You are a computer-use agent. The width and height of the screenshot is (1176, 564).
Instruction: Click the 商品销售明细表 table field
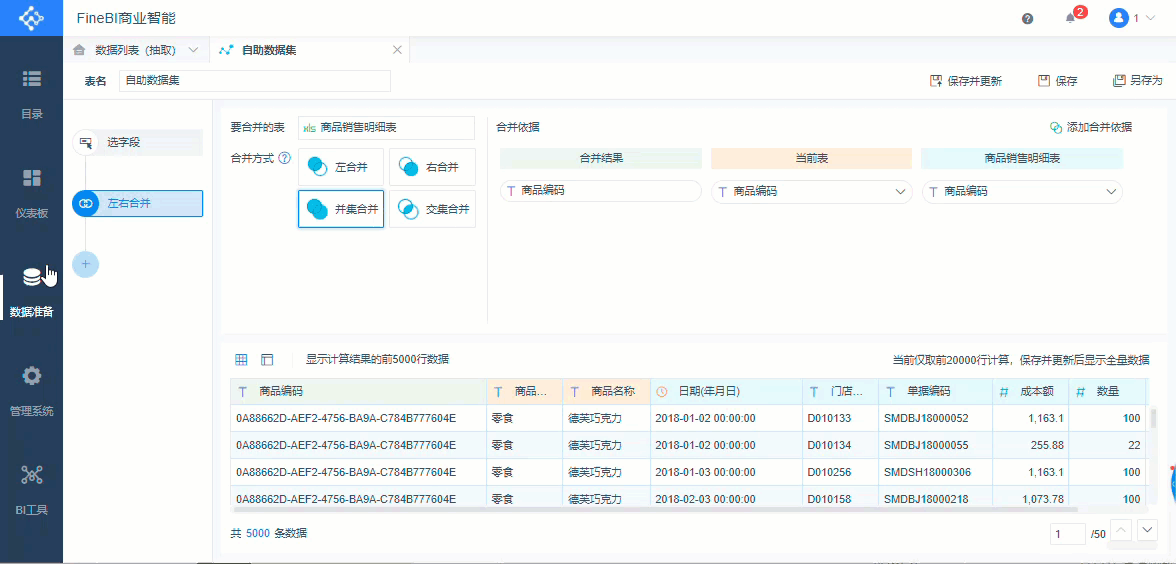coord(386,128)
